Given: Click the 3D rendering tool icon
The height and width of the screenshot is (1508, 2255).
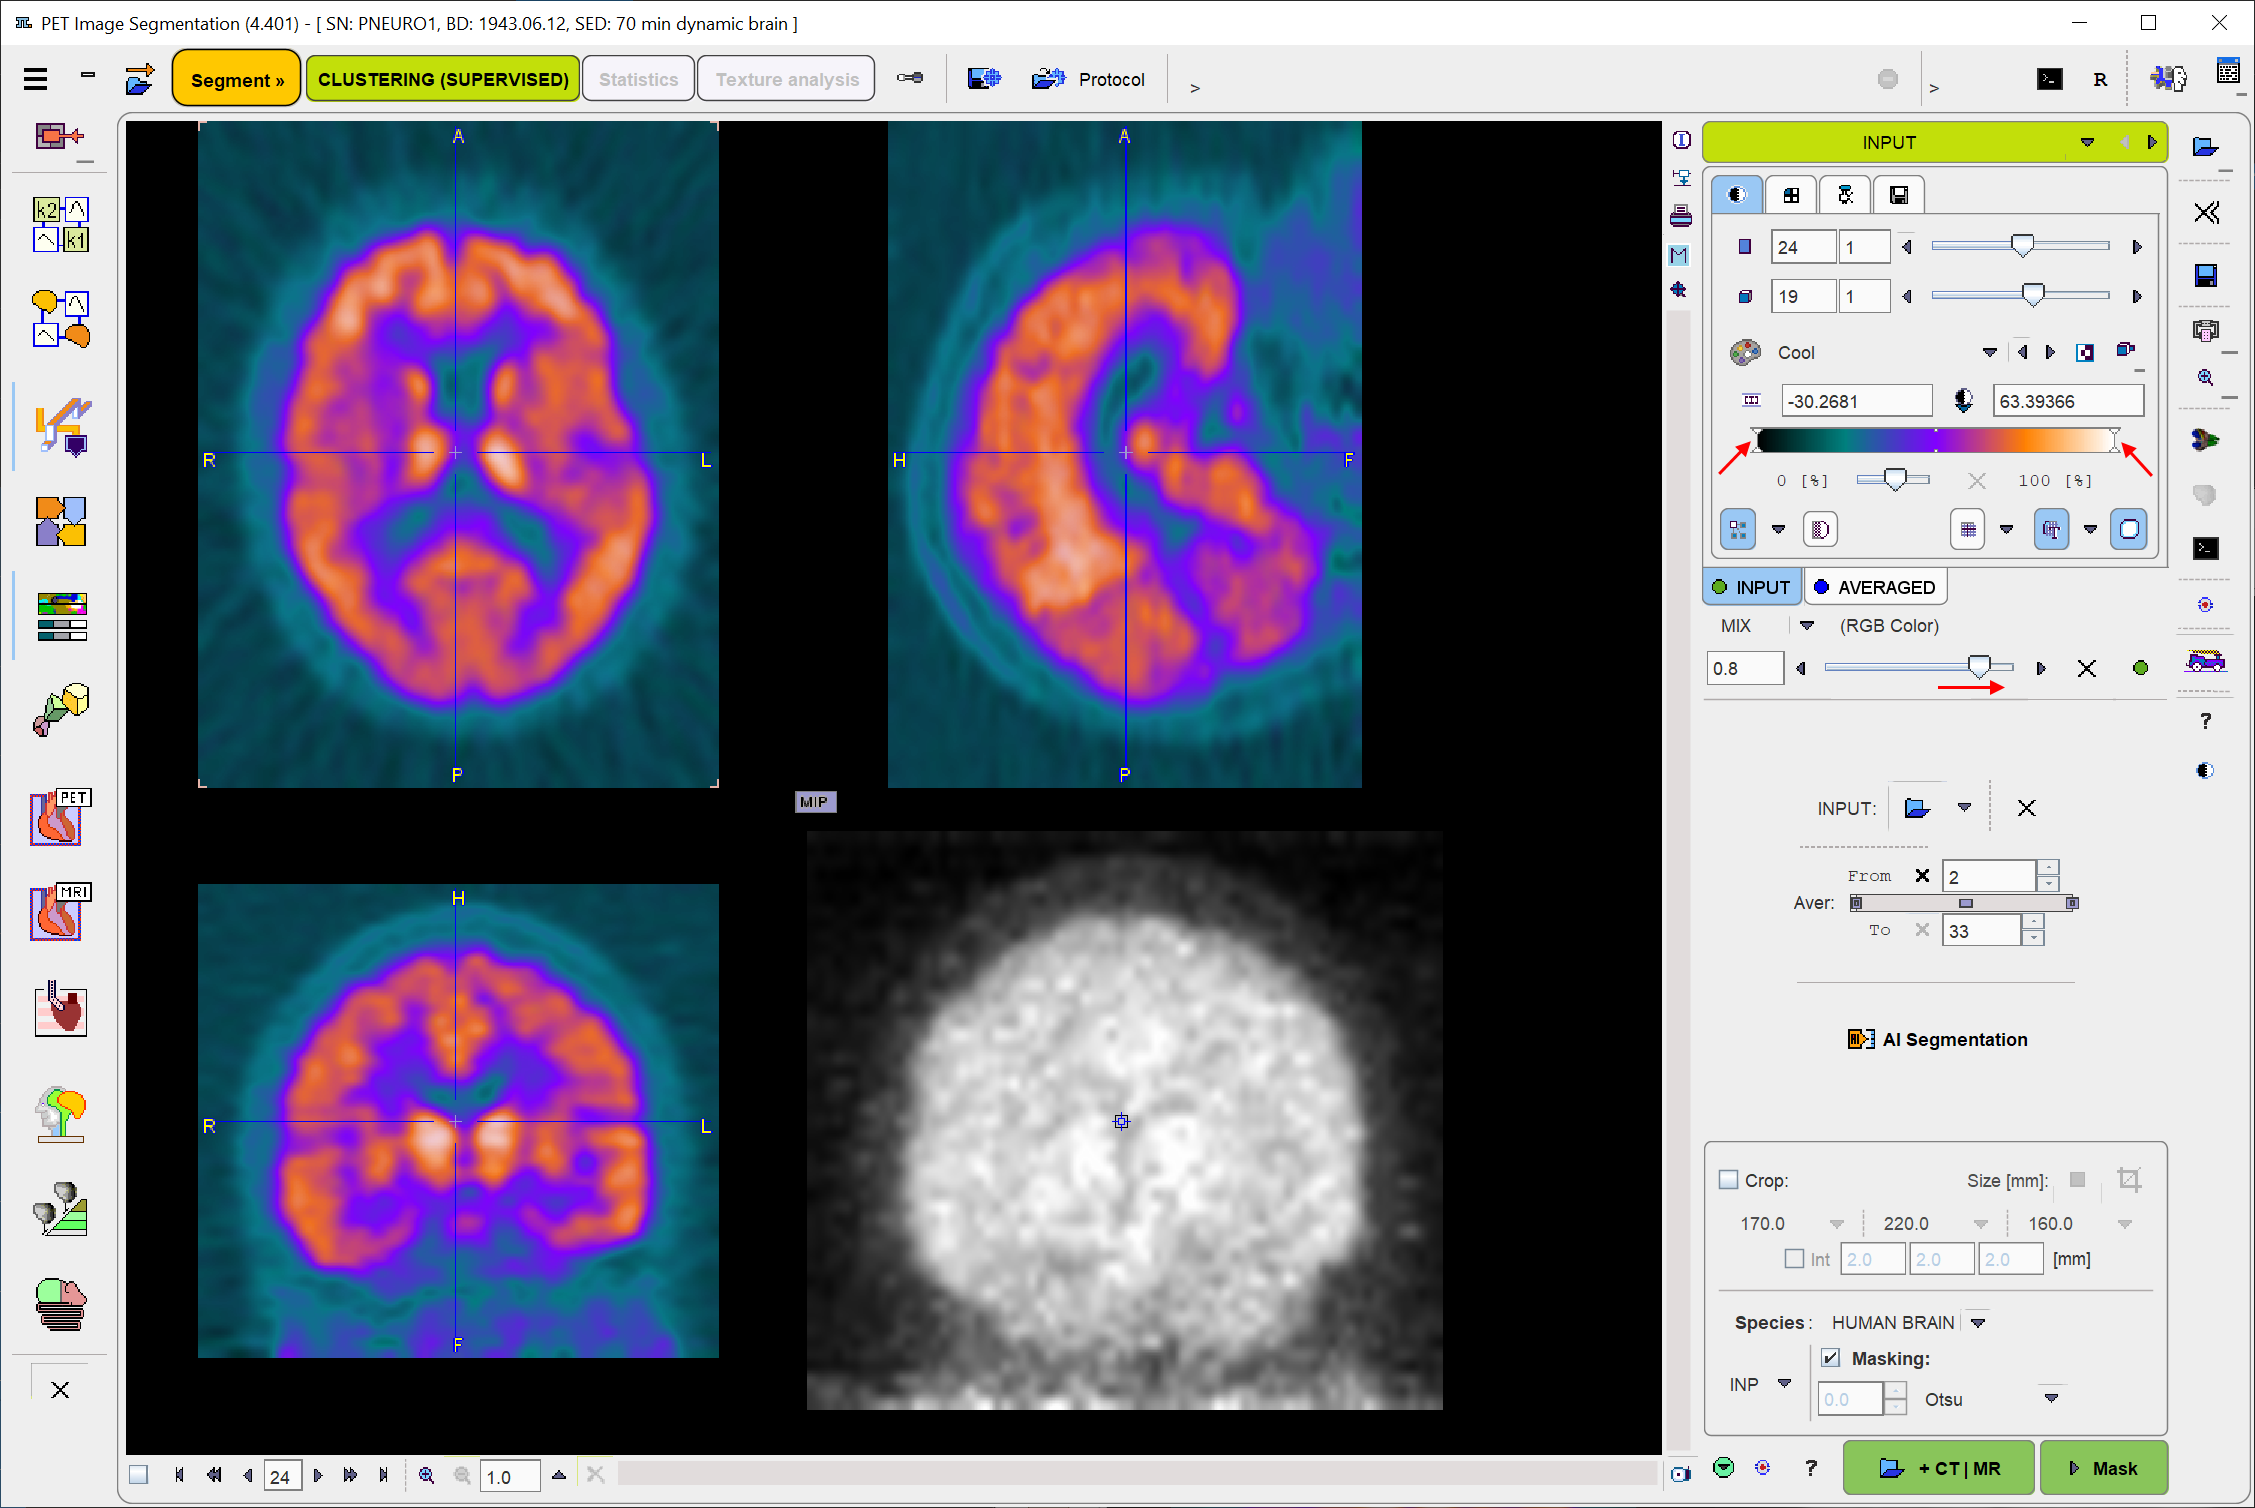Looking at the screenshot, I should 61,711.
